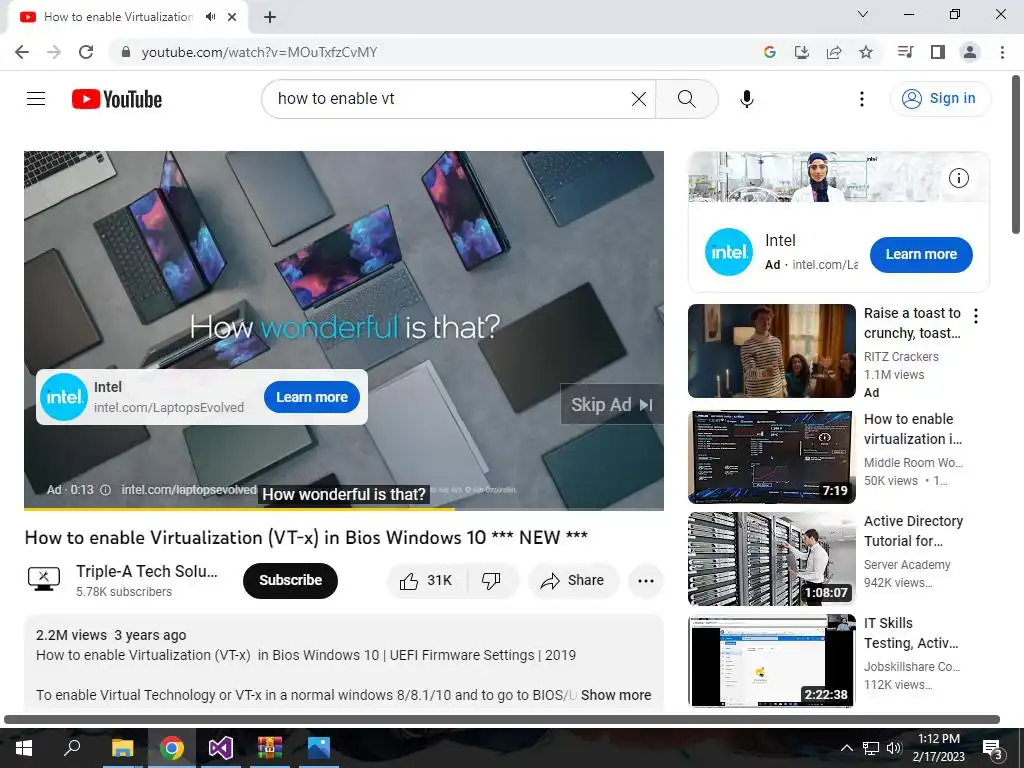The image size is (1024, 768).
Task: Open the Triple-A Tech Solu... channel avatar
Action: pos(44,579)
